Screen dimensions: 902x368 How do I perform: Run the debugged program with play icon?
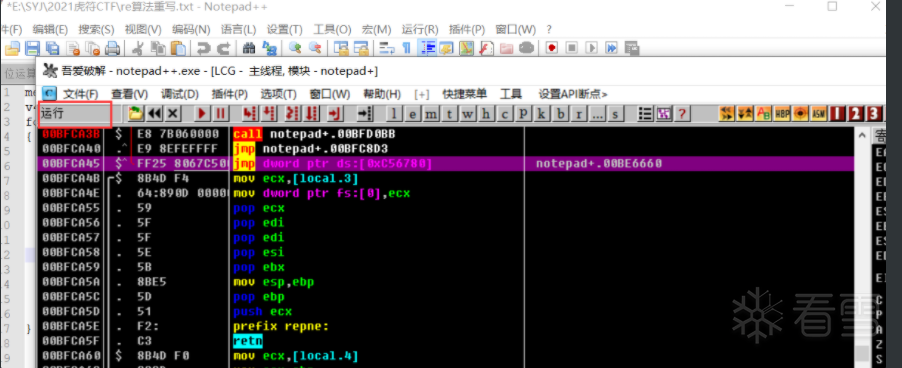pos(202,114)
